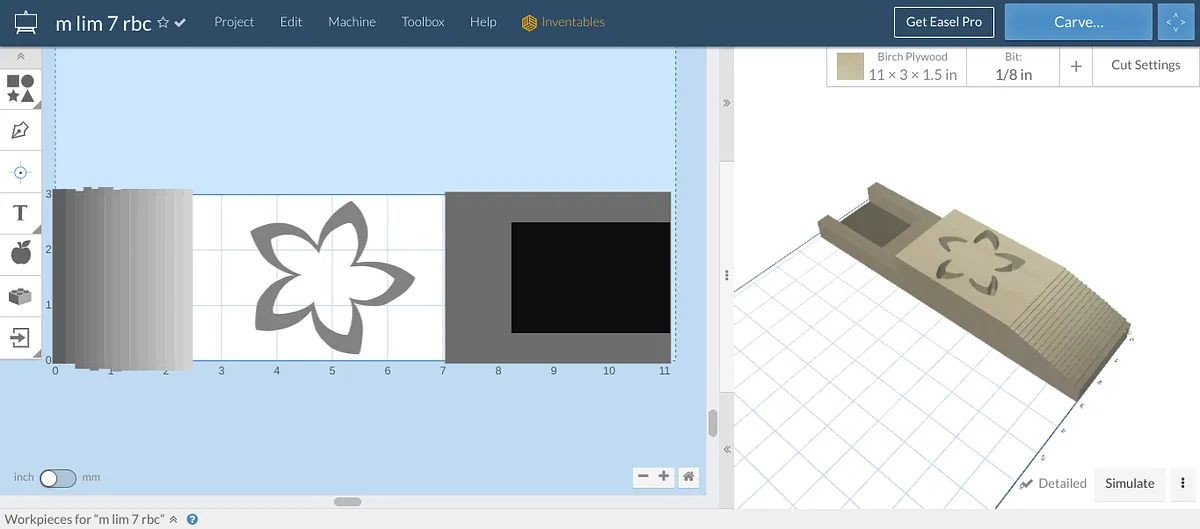1200x529 pixels.
Task: Toggle inch to mm units switch
Action: (x=57, y=478)
